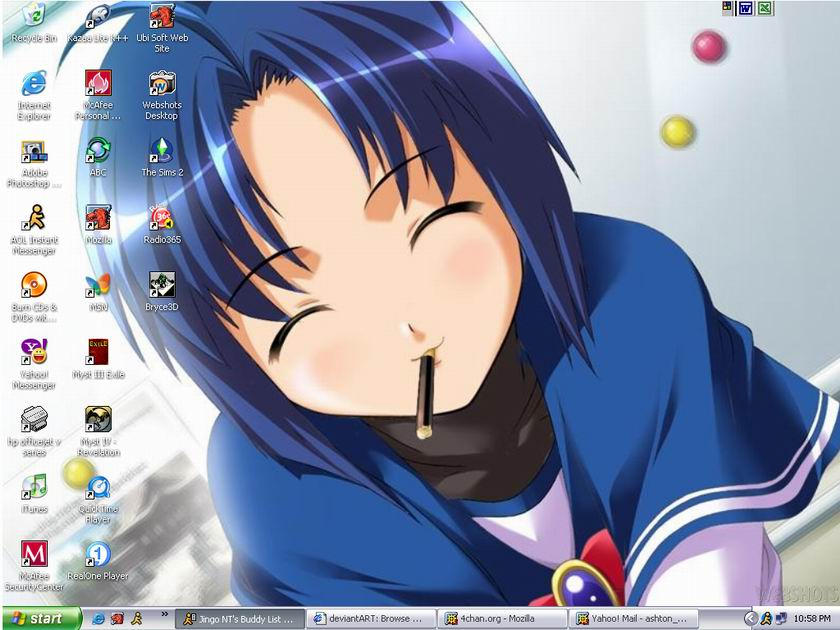The height and width of the screenshot is (630, 840).
Task: Click the network monitors tray icon
Action: [781, 619]
